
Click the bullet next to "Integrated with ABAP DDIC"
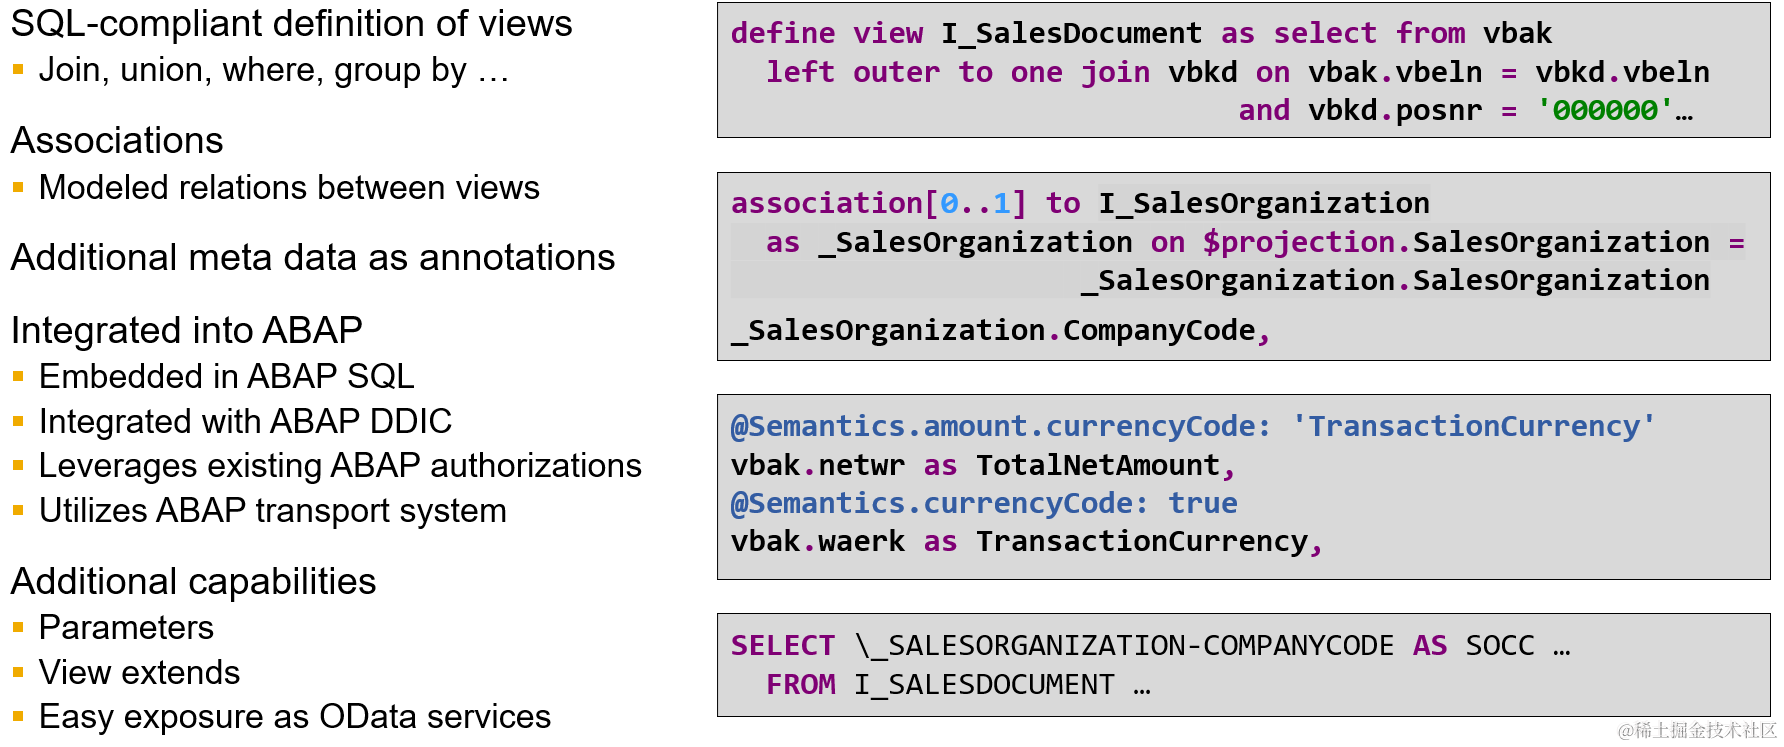click(18, 421)
